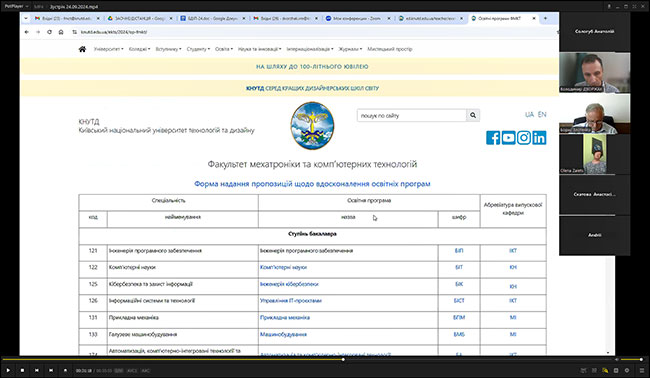Screen dimensions: 650x378
Task: Select the Olena Zaiets video tile
Action: point(594,153)
